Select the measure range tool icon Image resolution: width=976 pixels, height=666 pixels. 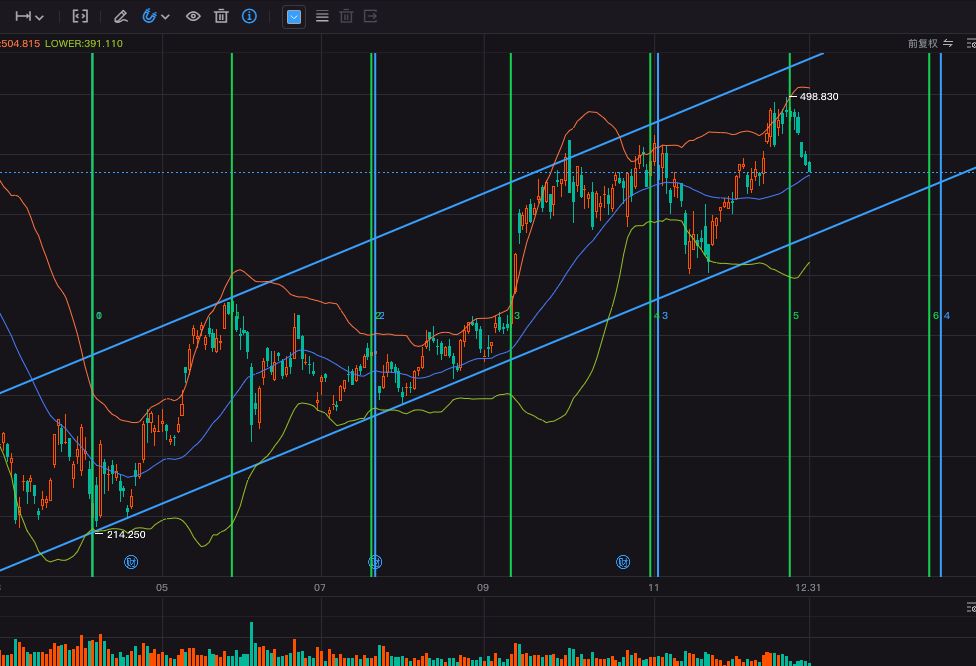pyautogui.click(x=23, y=16)
